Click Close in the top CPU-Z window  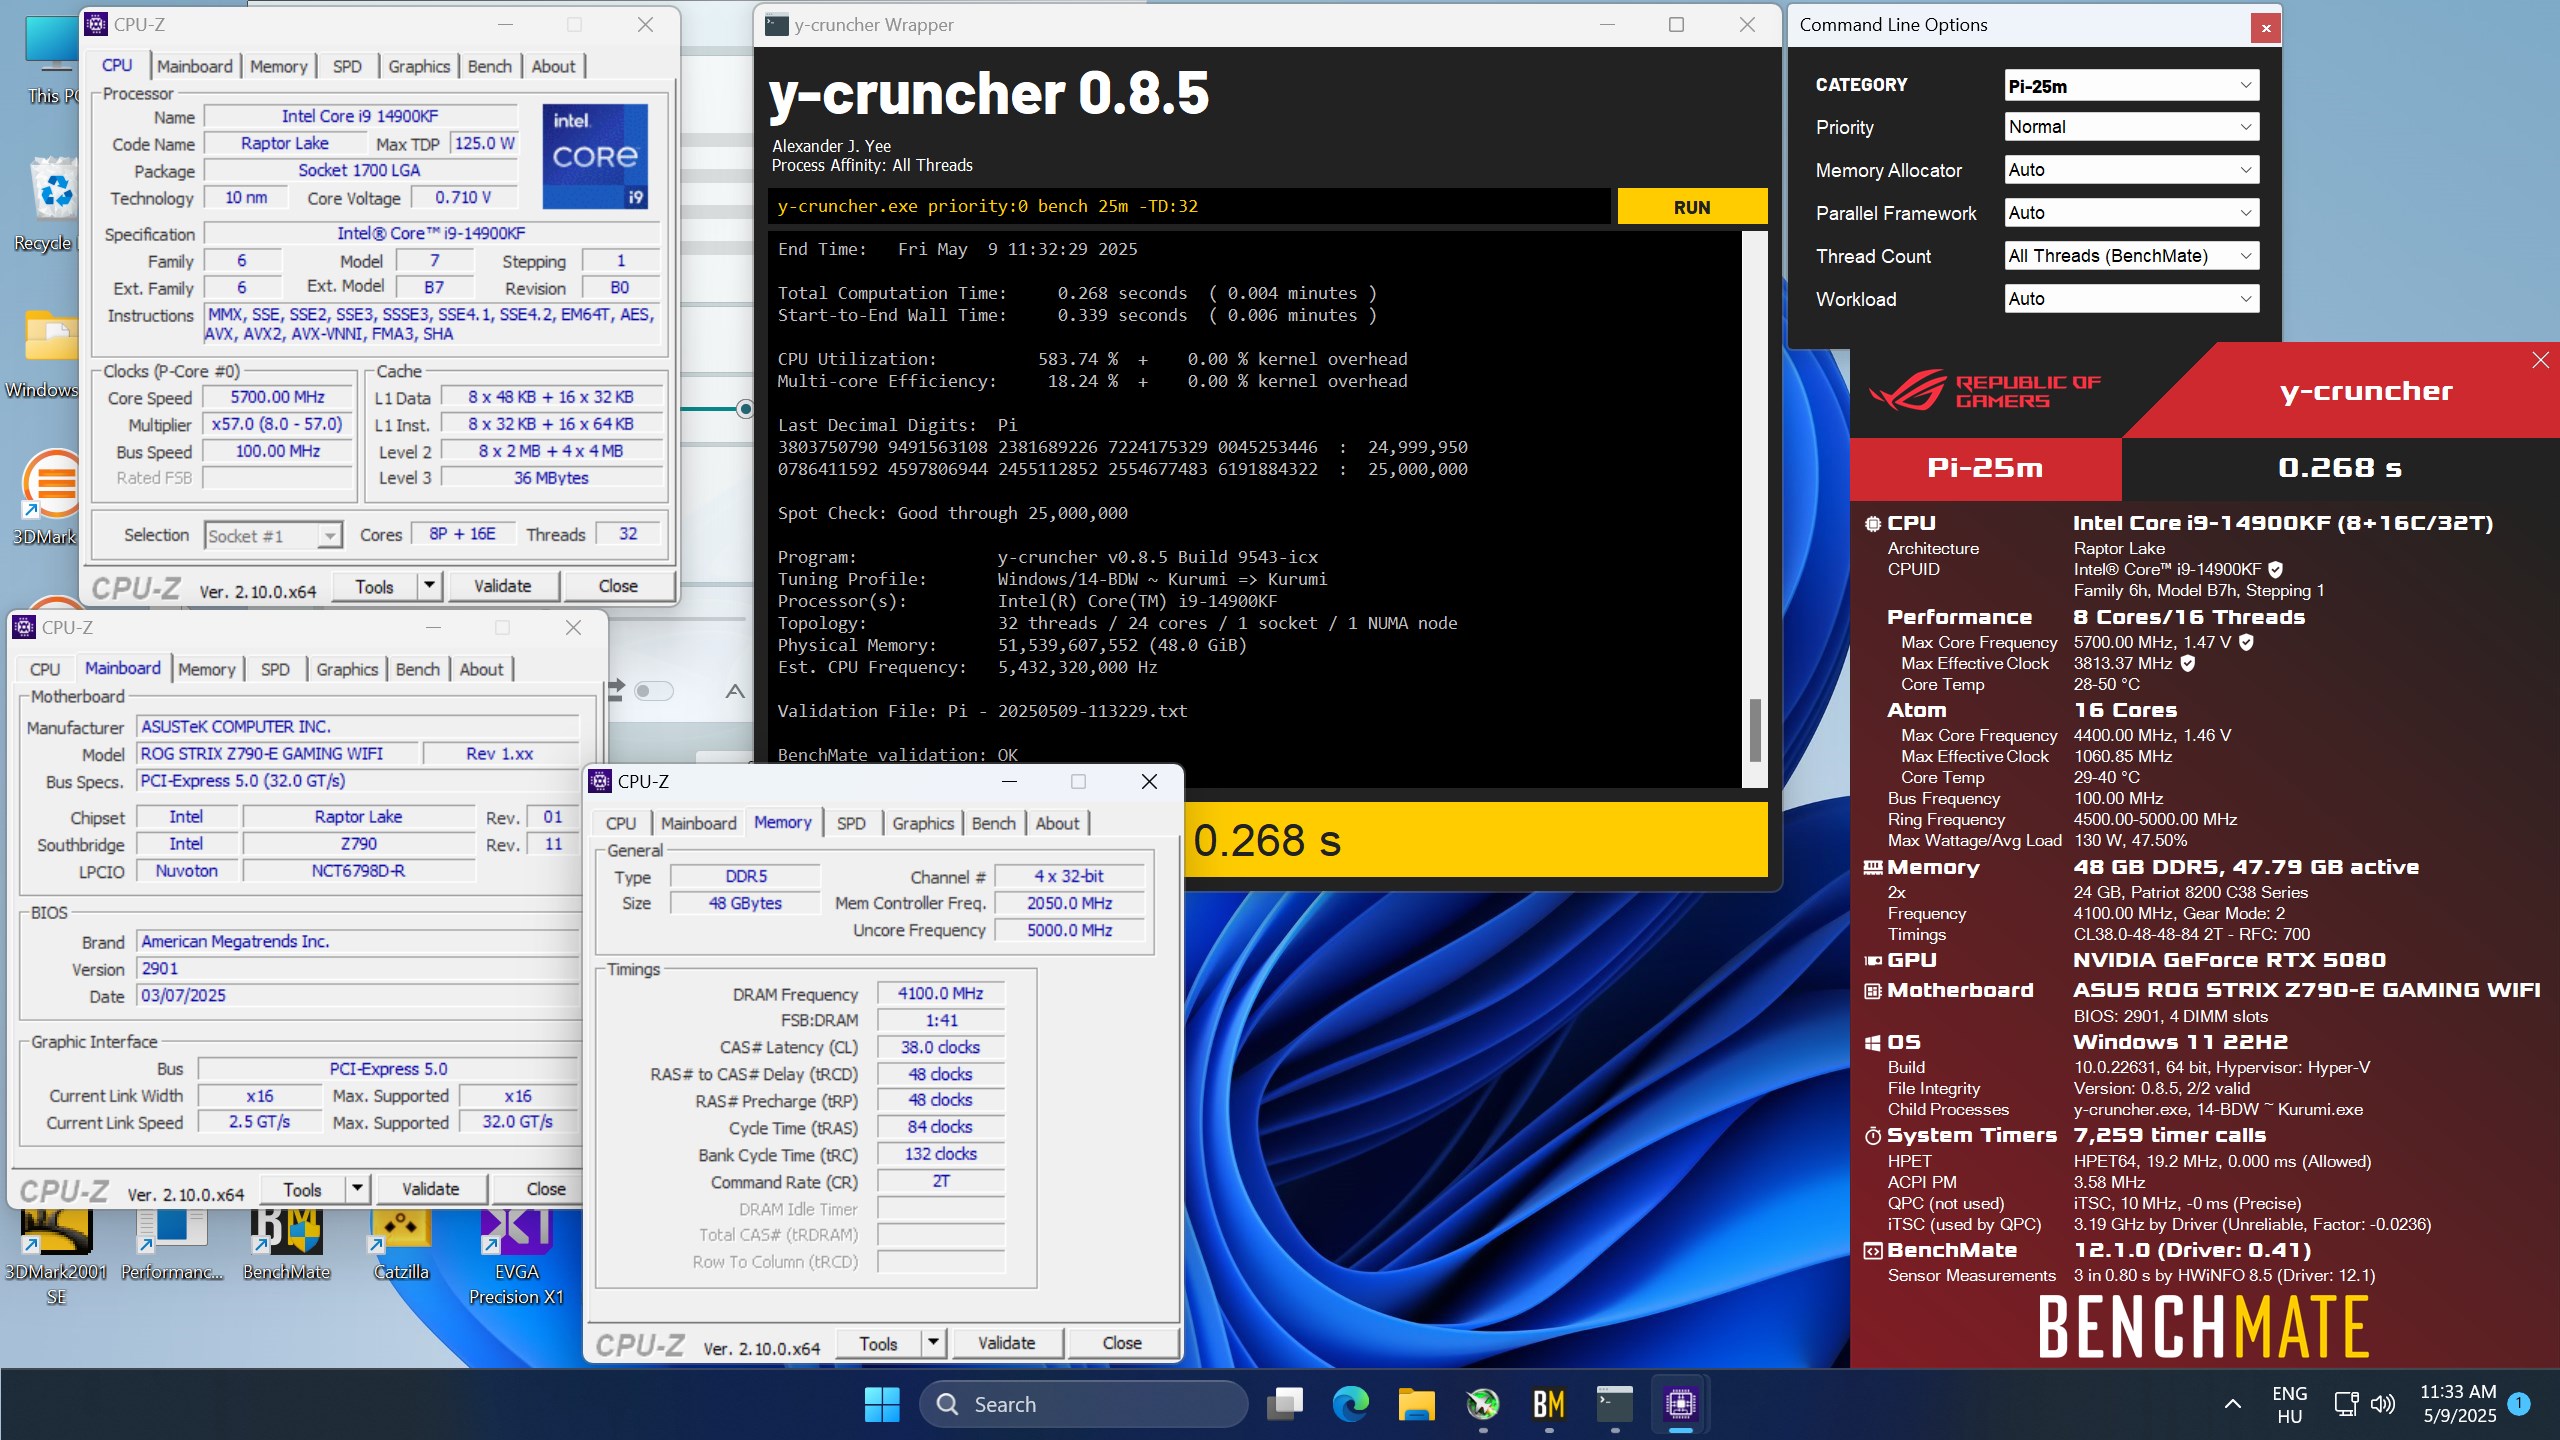click(x=618, y=586)
